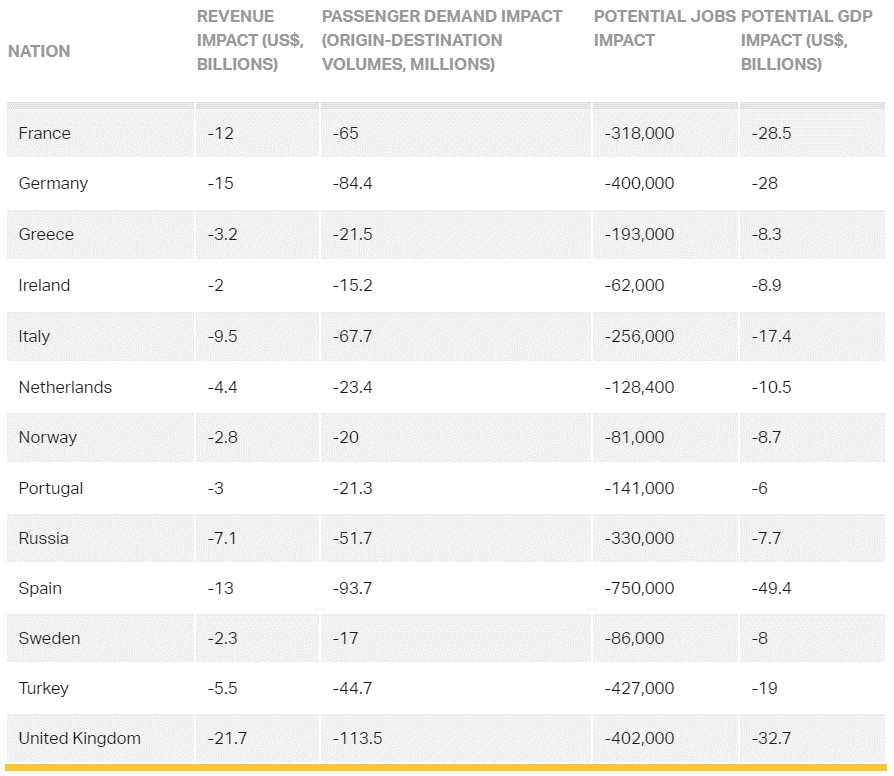Click United Kingdom's -113.5 passenger value
894x776 pixels.
(x=357, y=738)
